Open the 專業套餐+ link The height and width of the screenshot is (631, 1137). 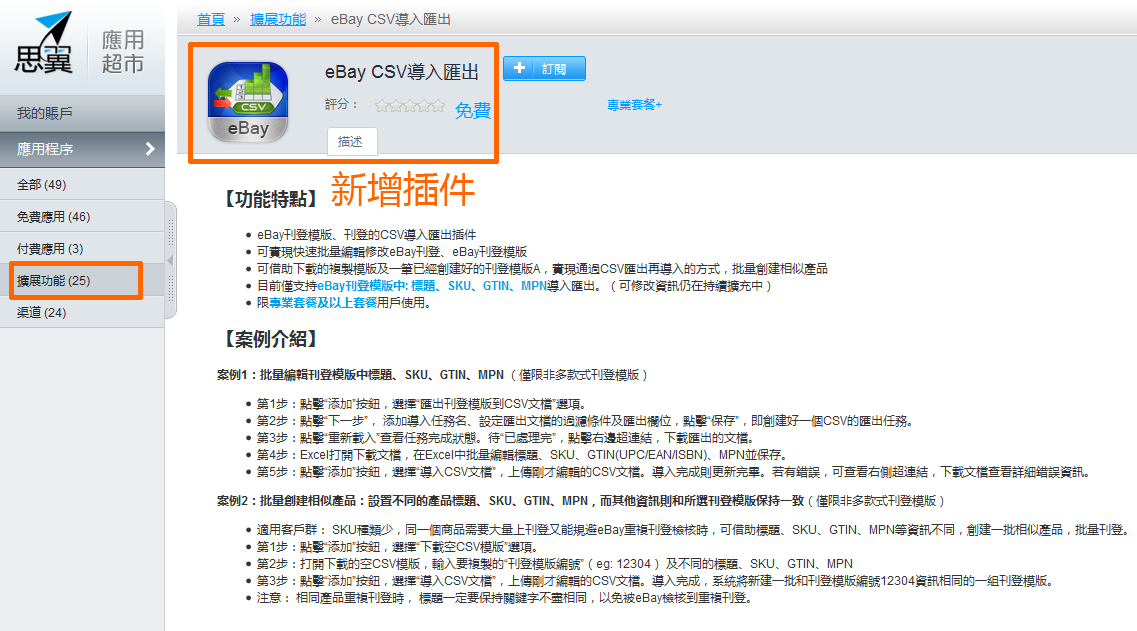634,105
